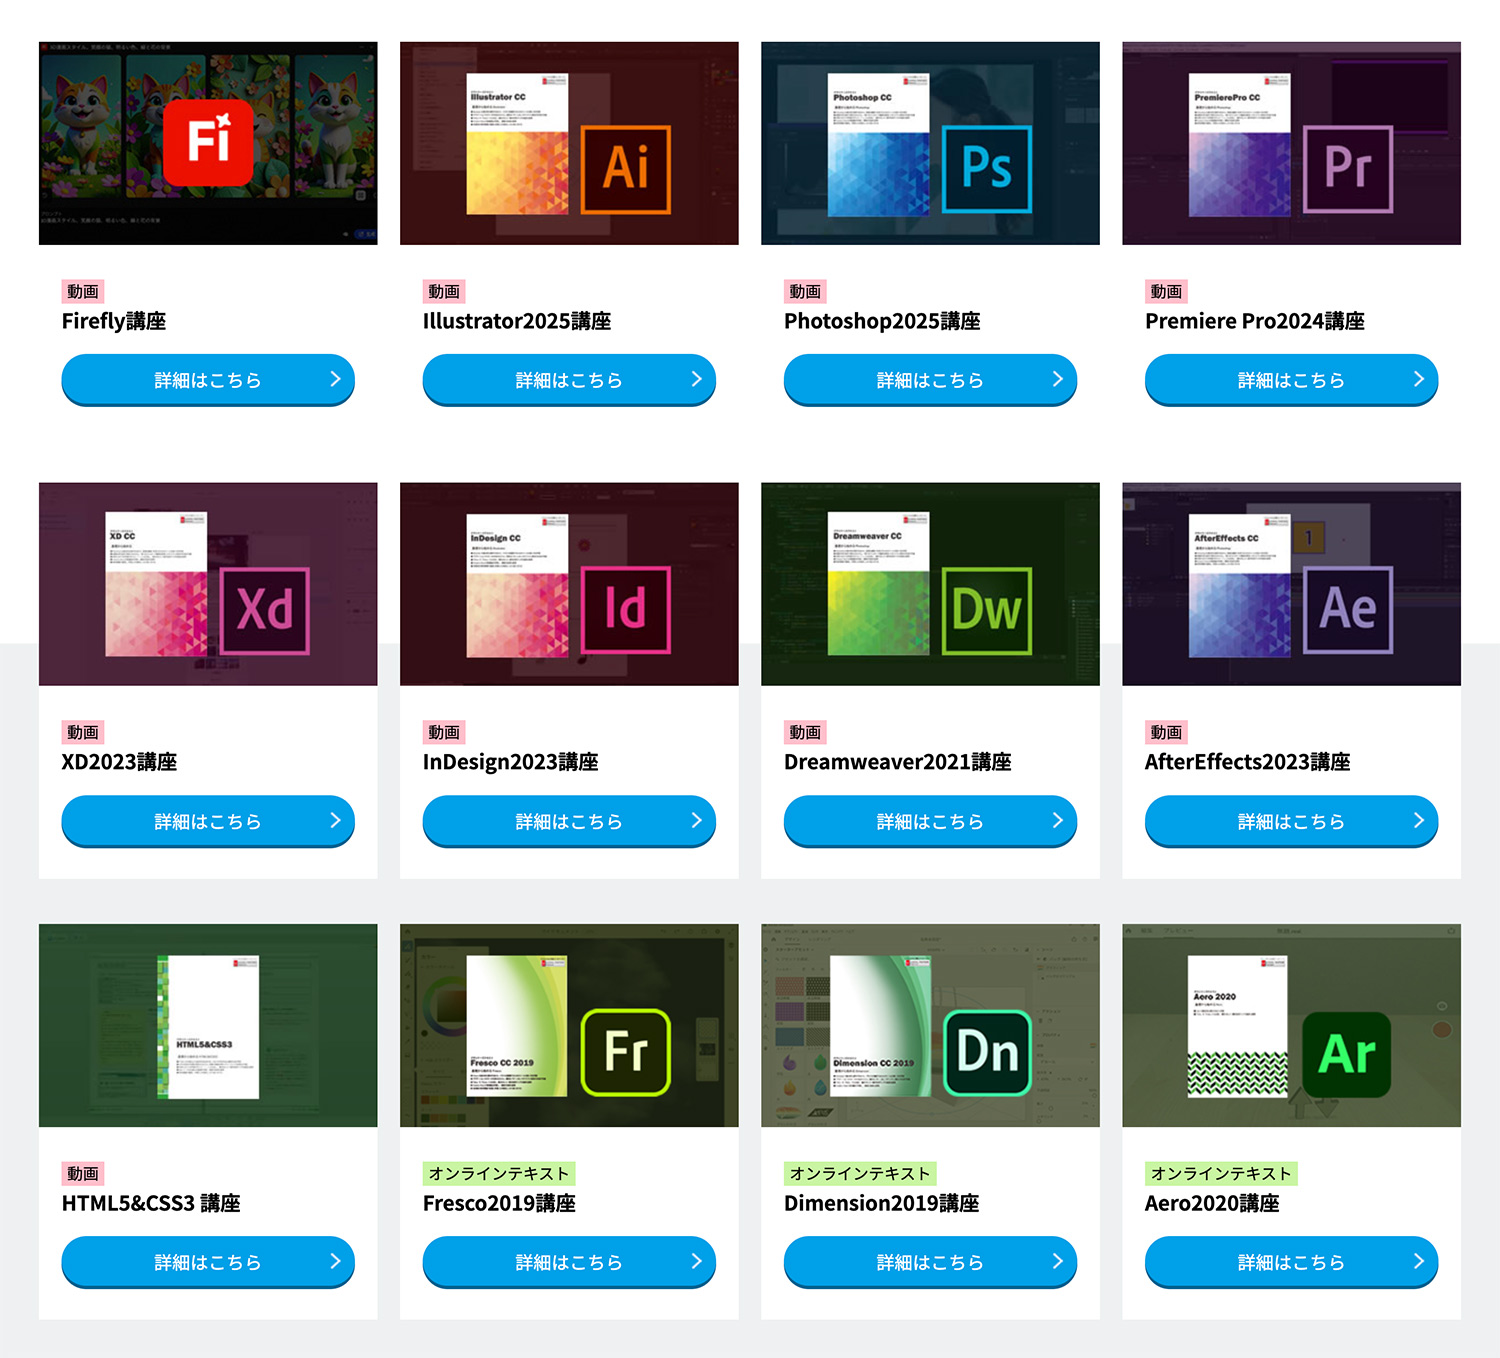1500x1358 pixels.
Task: Open the HTML5&CSS3 textbook cover thumbnail
Action: coord(209,1027)
